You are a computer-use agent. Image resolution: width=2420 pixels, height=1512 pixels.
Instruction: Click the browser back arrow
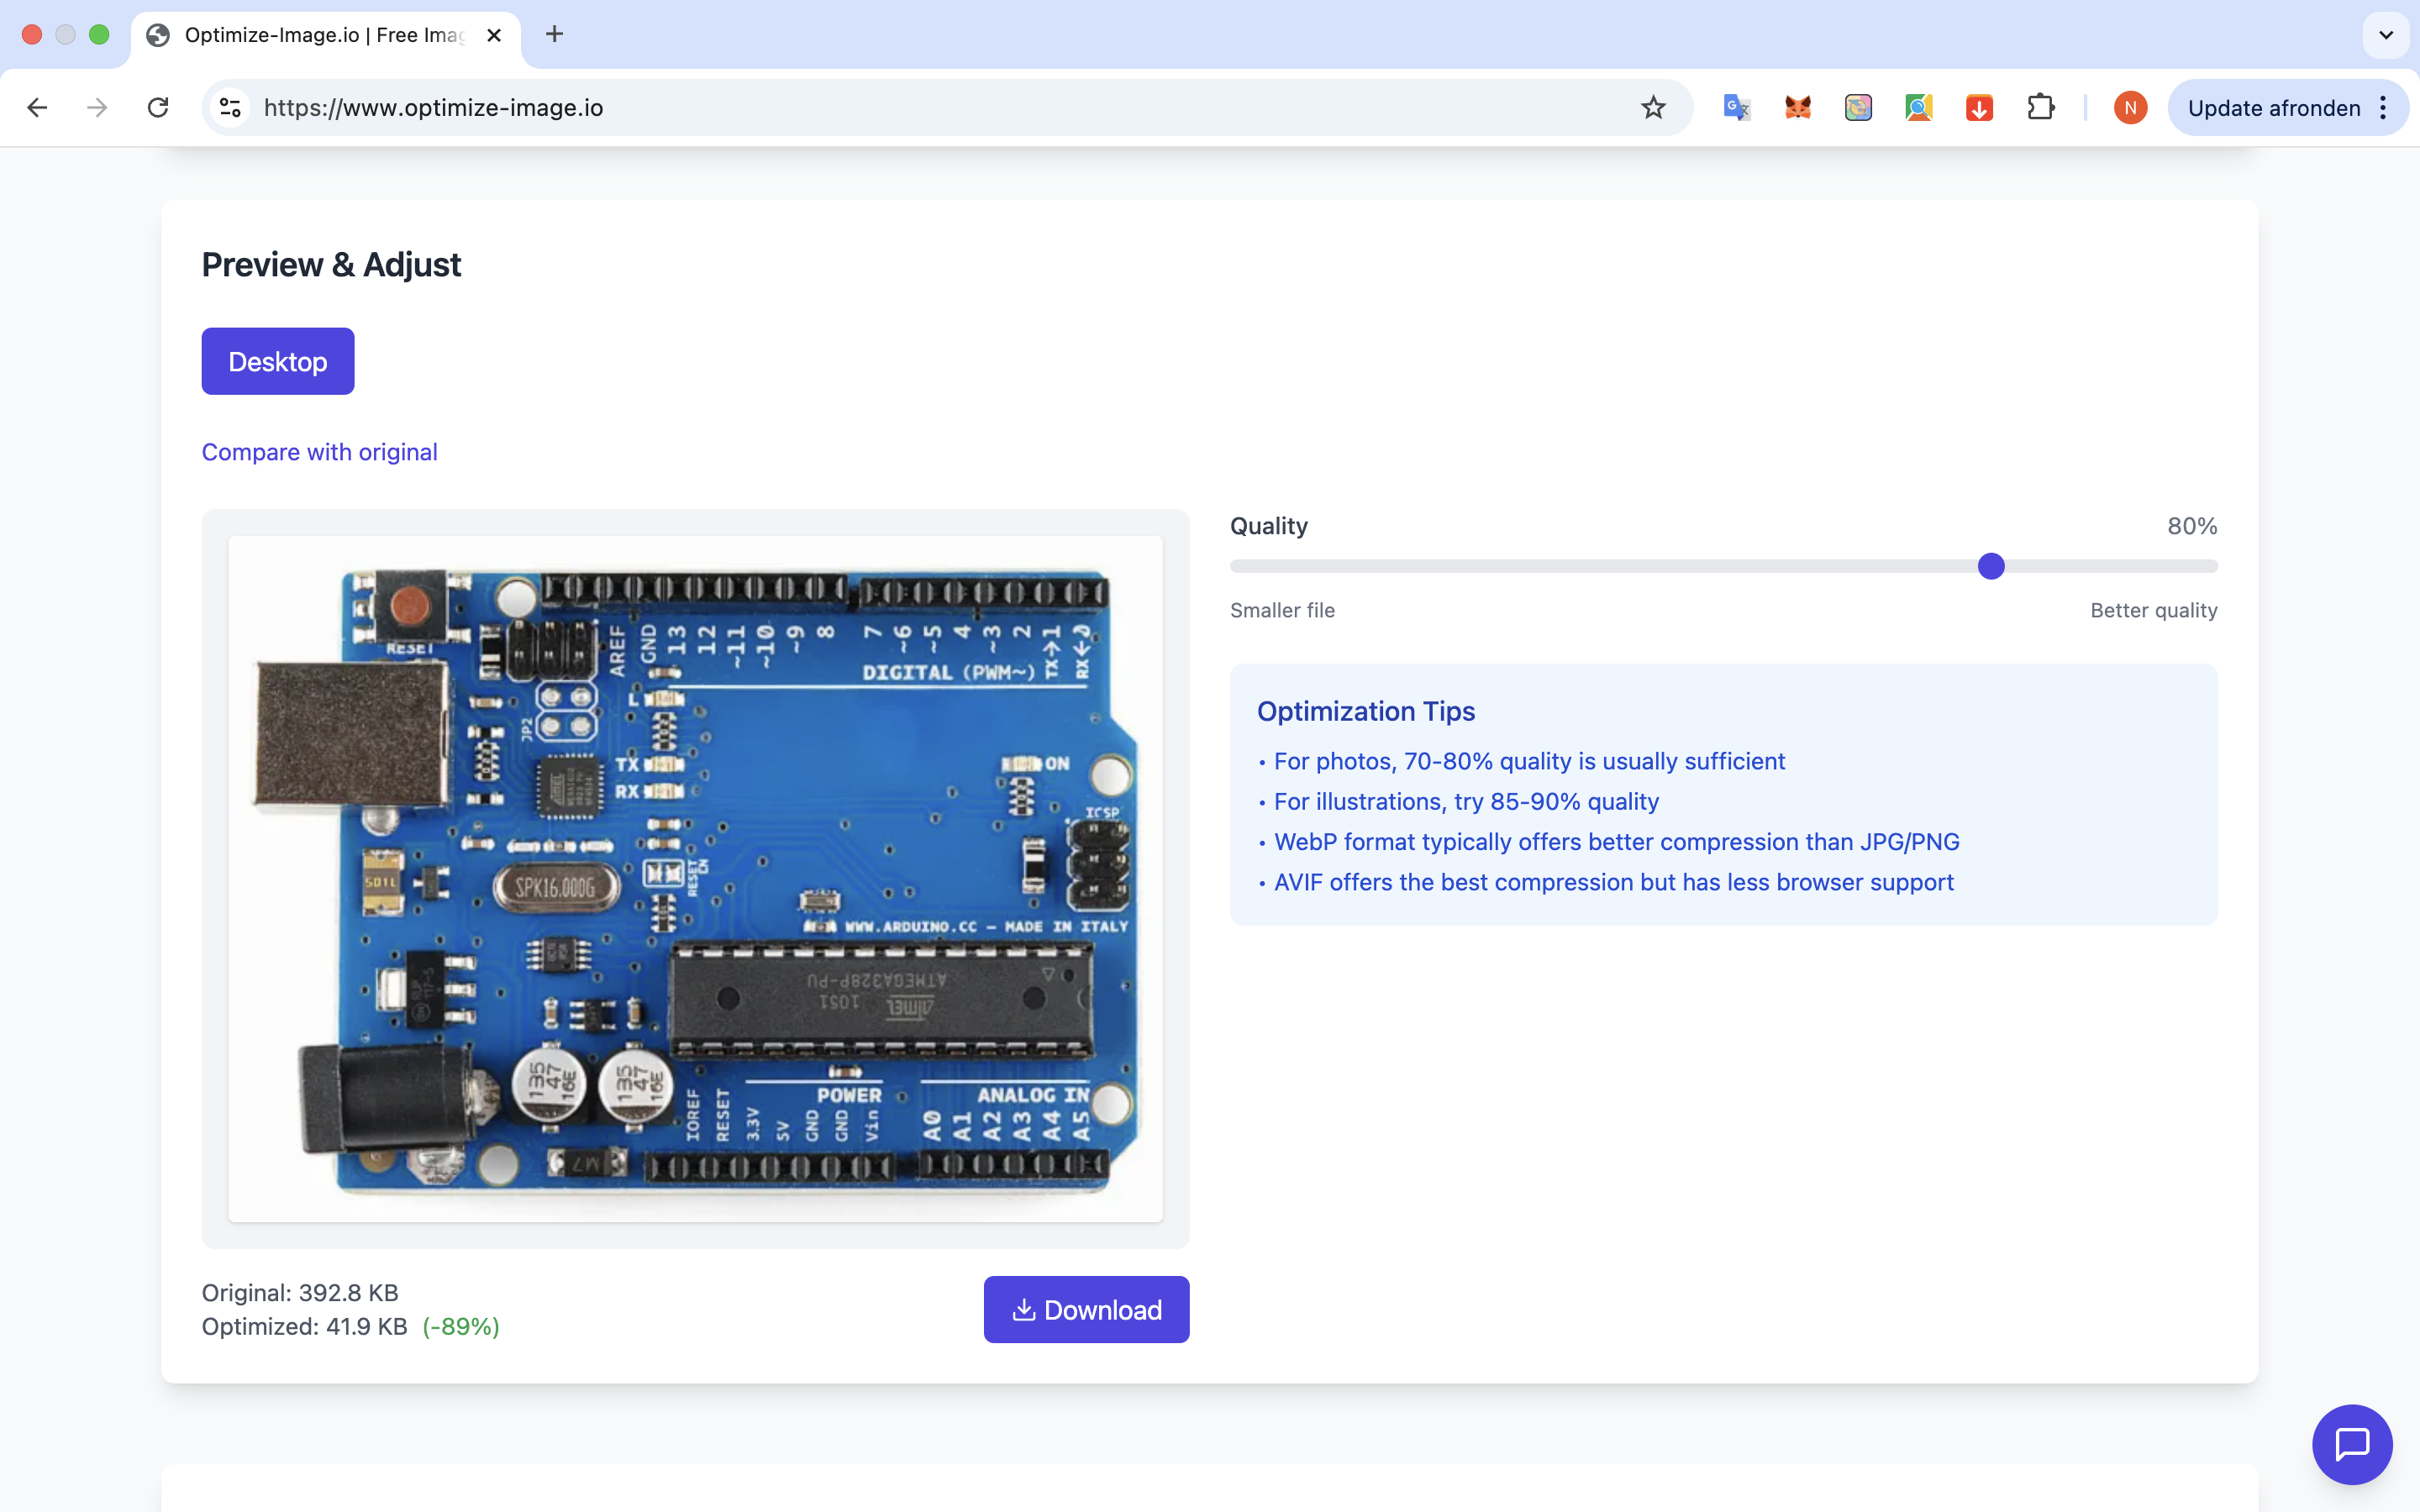coord(37,107)
